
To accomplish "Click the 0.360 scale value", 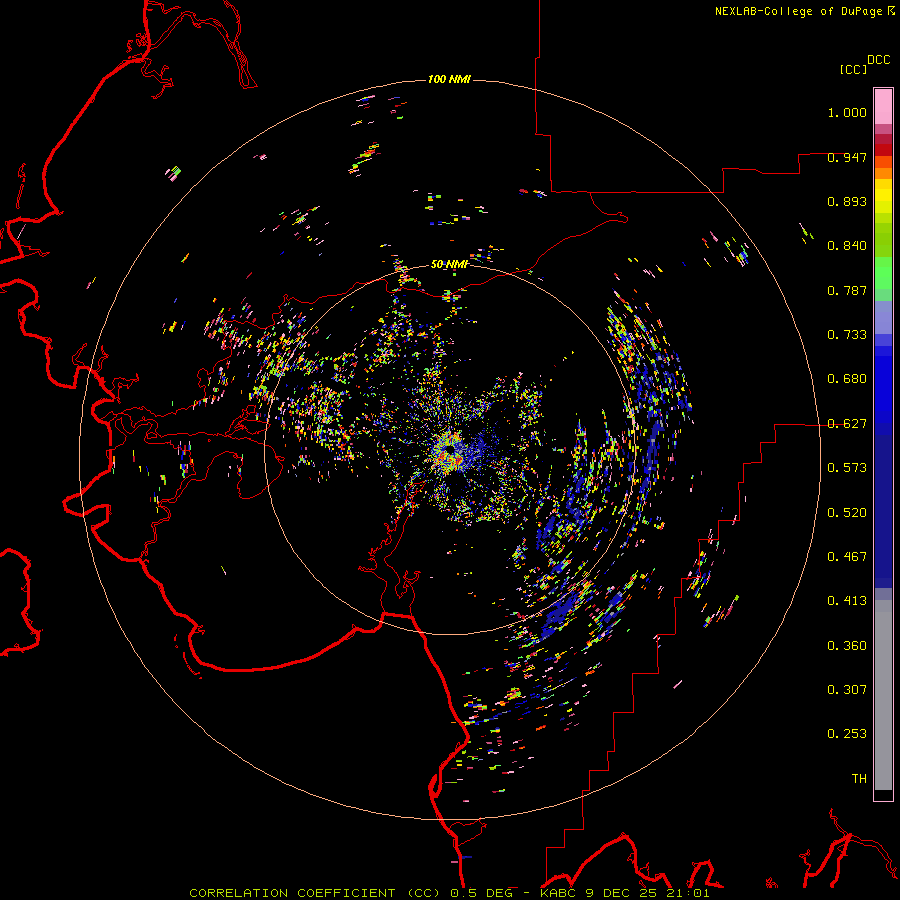I will [x=847, y=646].
